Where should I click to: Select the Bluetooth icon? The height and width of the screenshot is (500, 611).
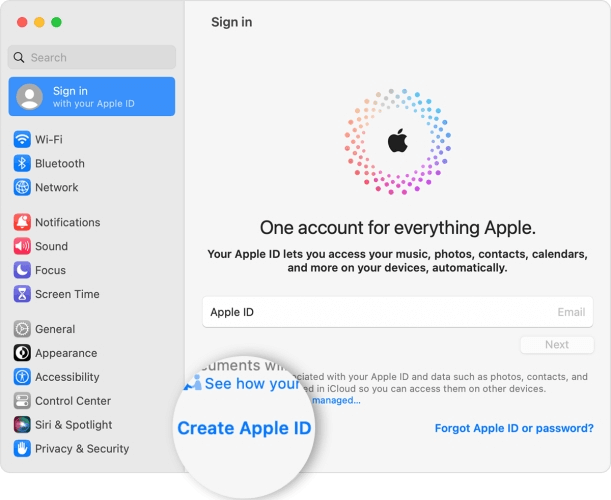tap(22, 163)
